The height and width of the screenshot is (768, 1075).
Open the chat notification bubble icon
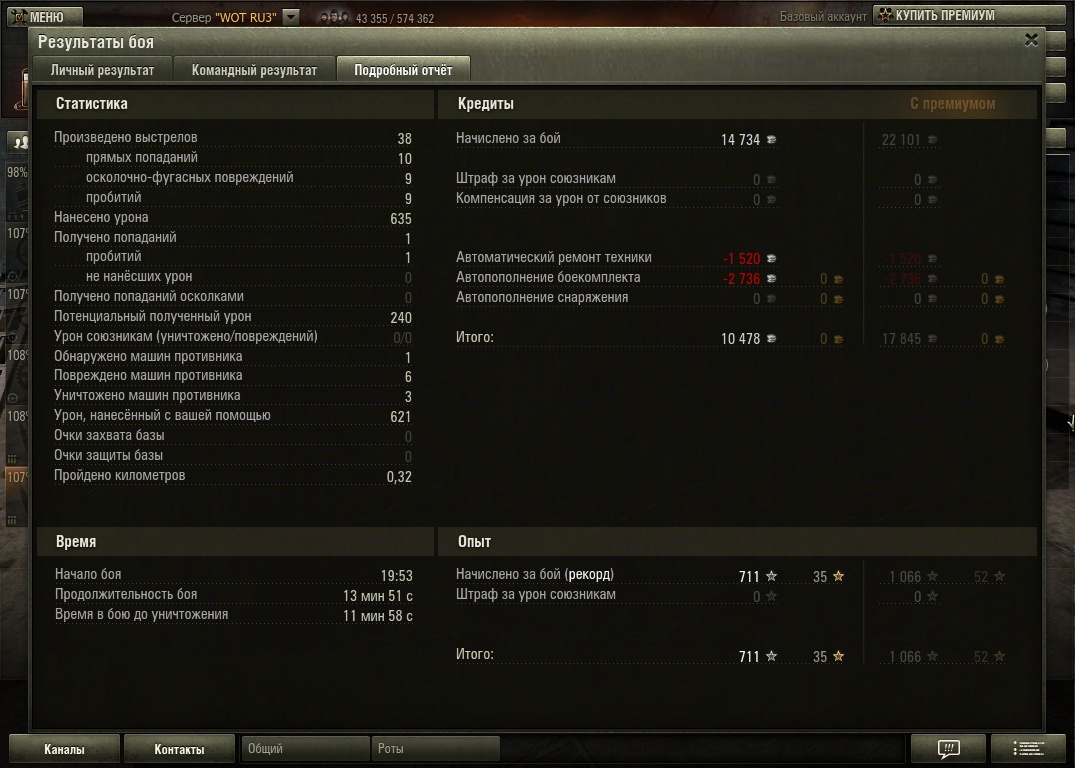point(948,748)
